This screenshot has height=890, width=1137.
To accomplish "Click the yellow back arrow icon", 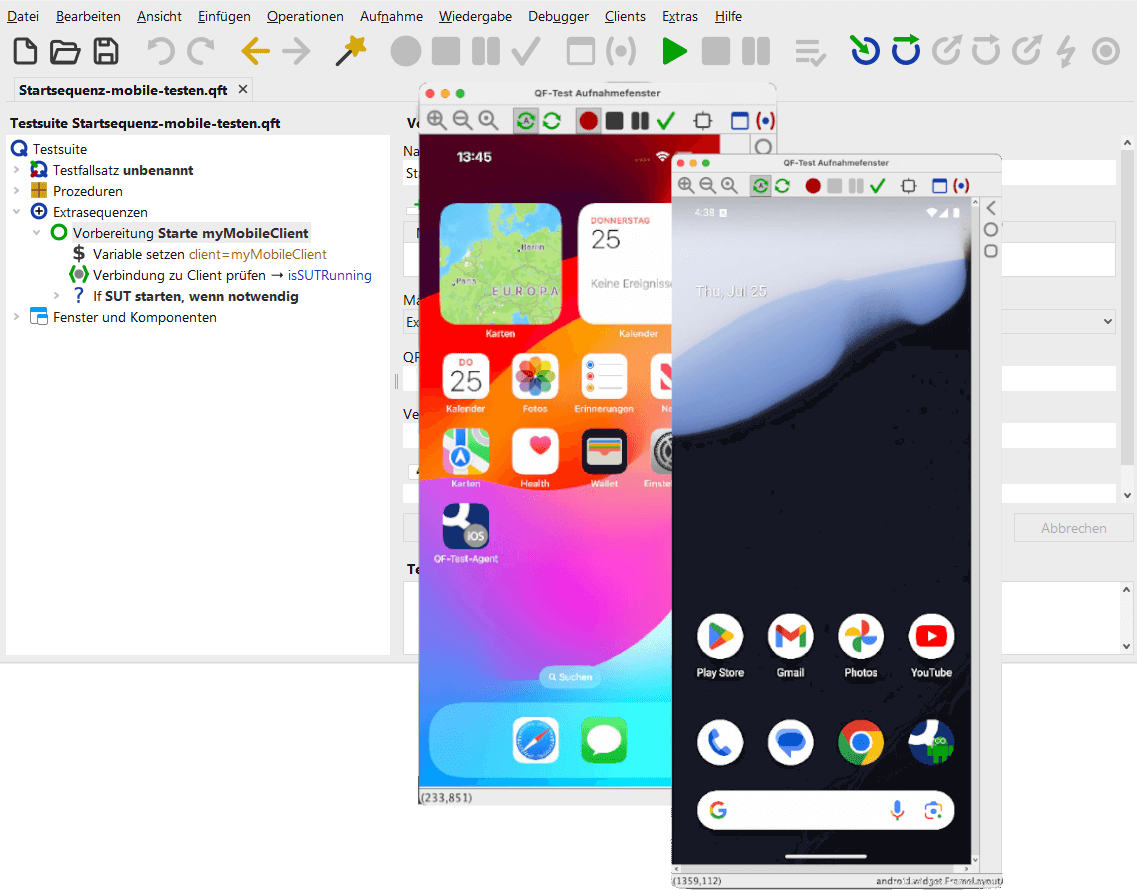I will tap(256, 51).
